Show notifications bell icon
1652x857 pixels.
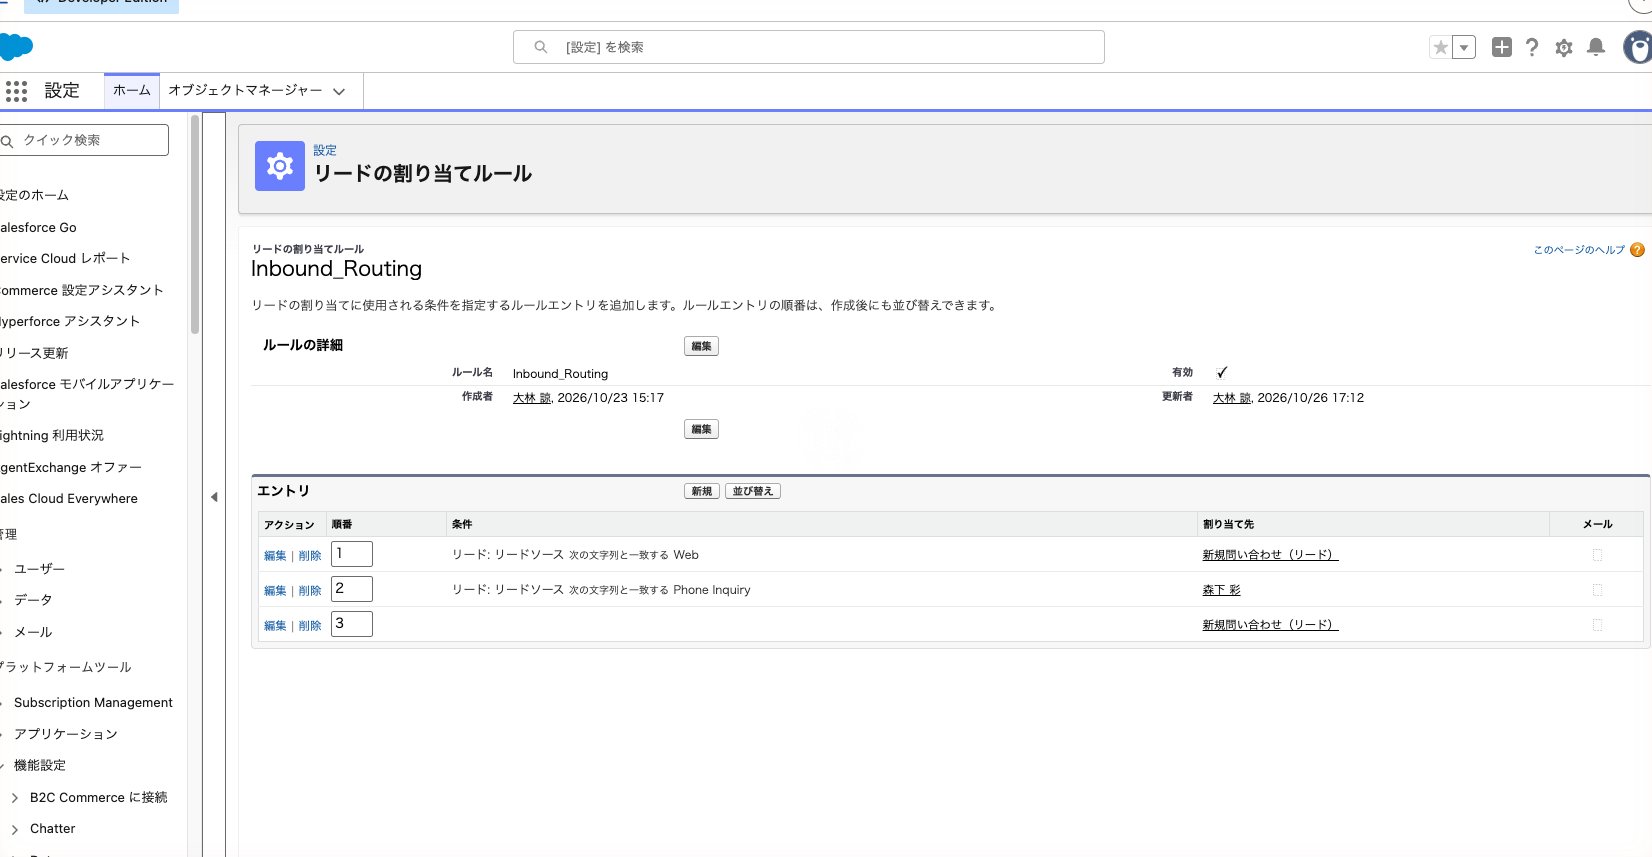point(1596,47)
